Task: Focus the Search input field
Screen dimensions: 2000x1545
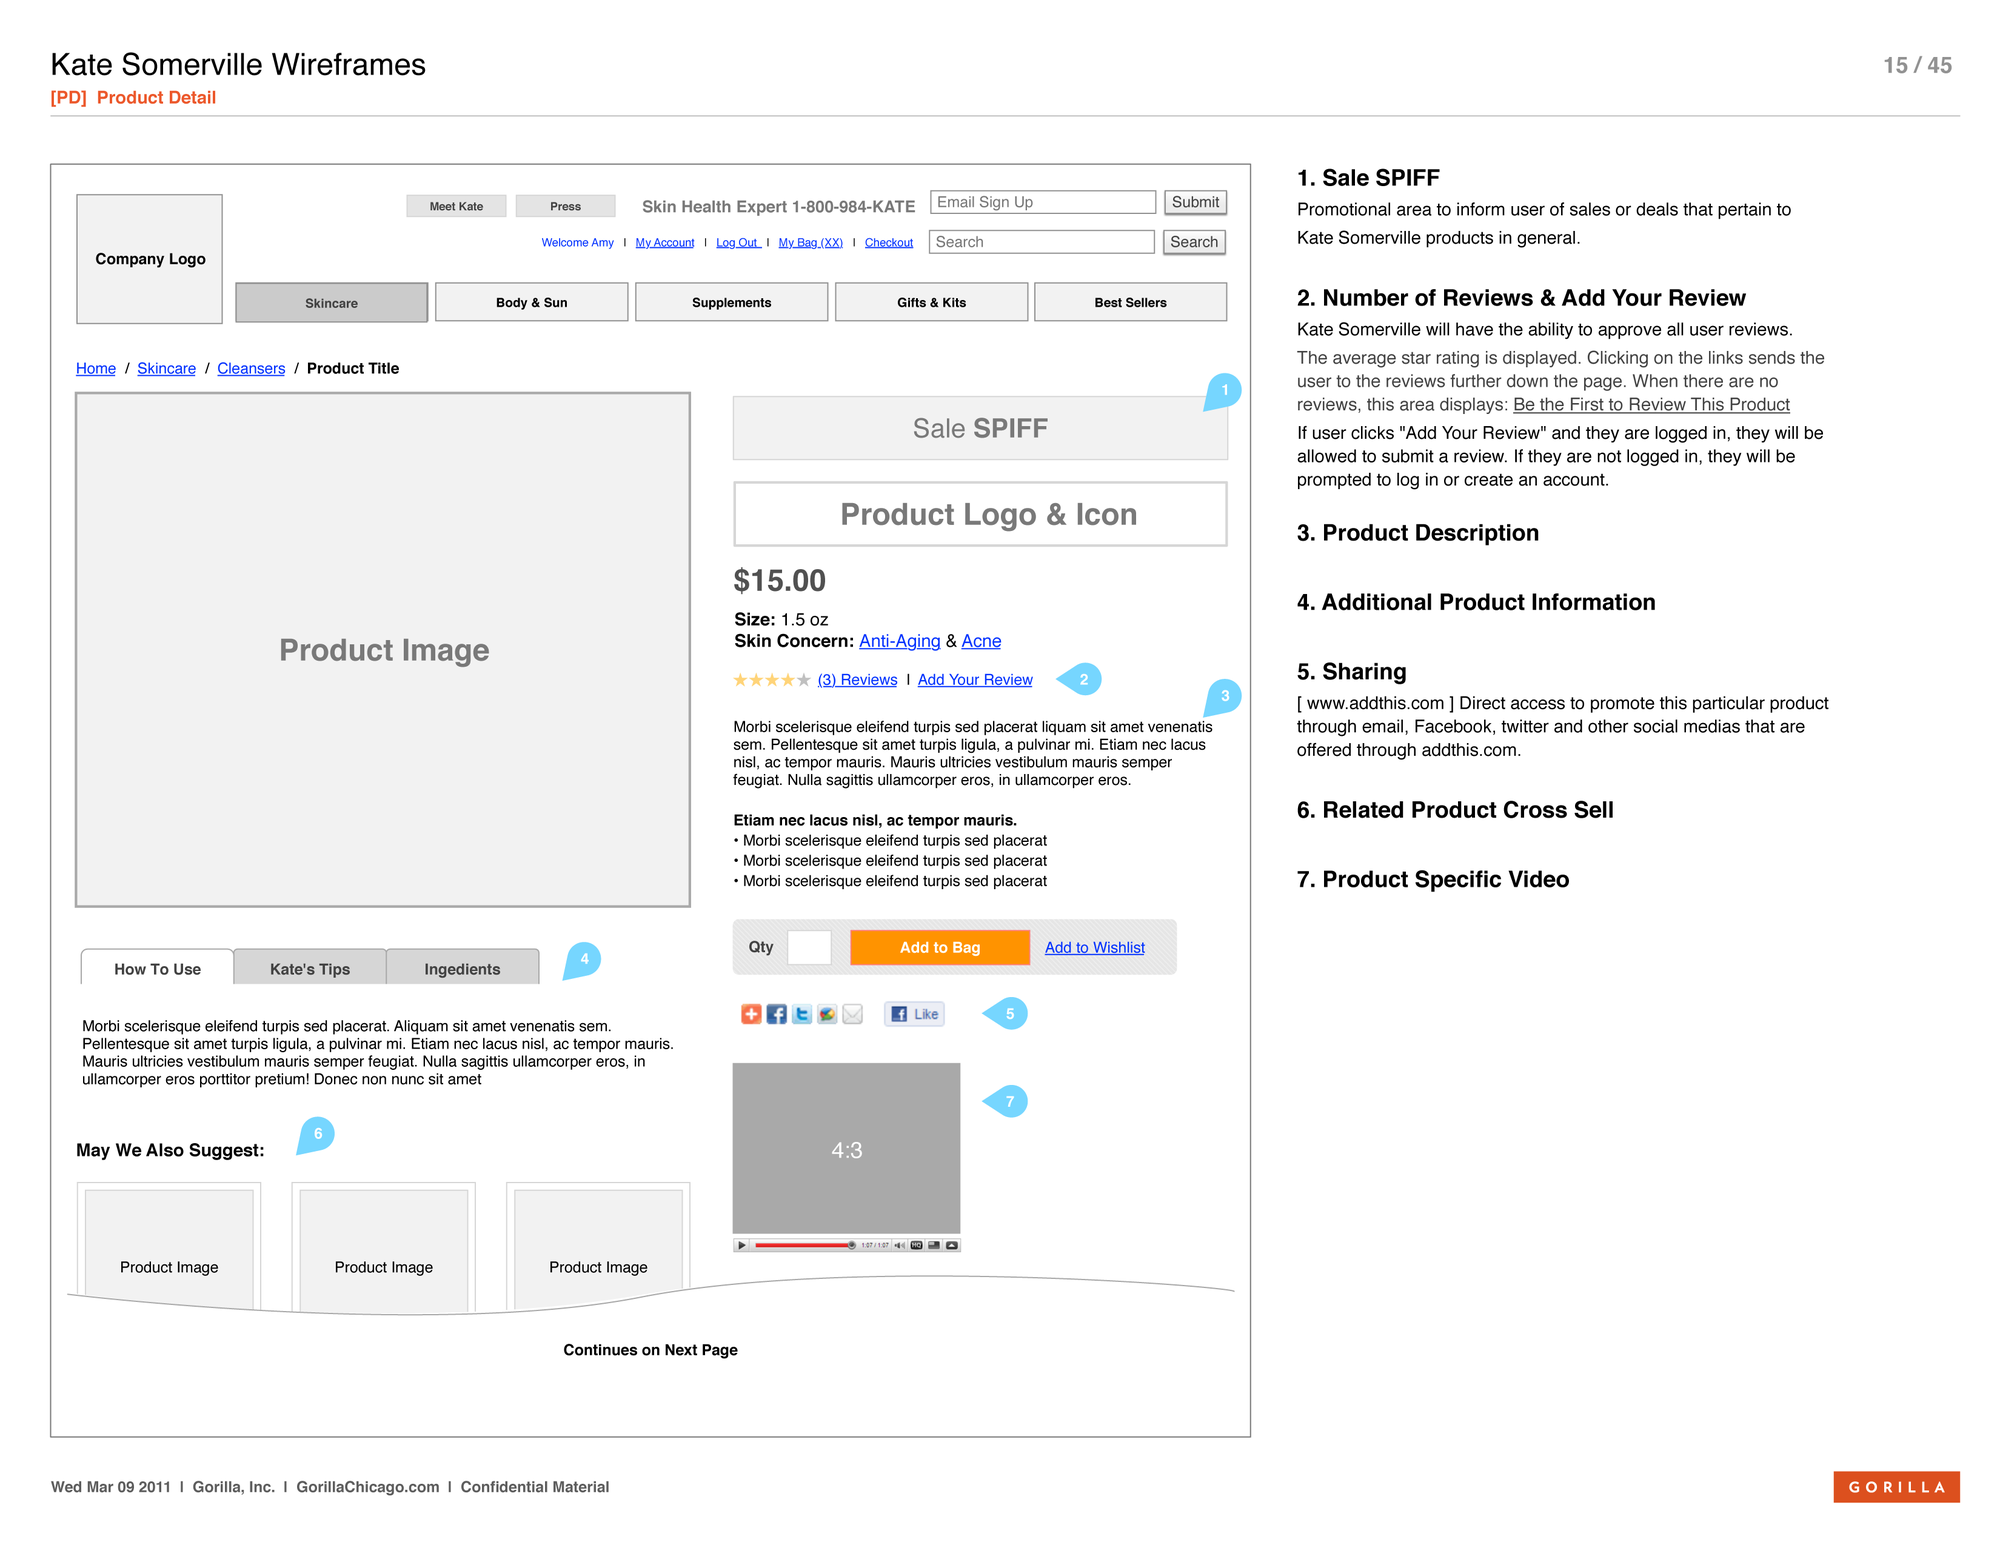Action: coord(1043,242)
